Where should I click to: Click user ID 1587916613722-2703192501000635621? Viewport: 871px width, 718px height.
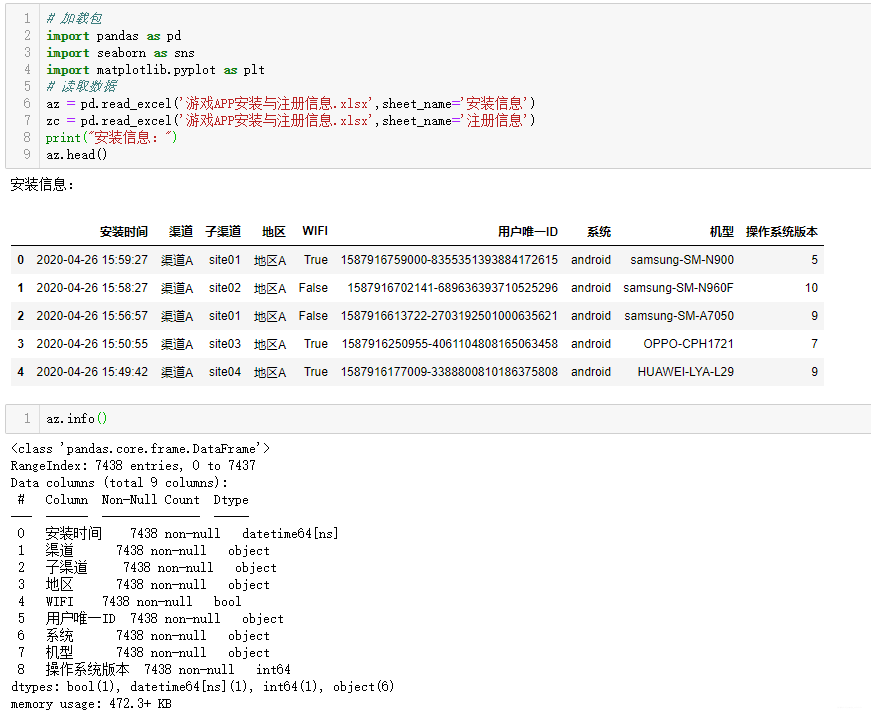point(449,316)
